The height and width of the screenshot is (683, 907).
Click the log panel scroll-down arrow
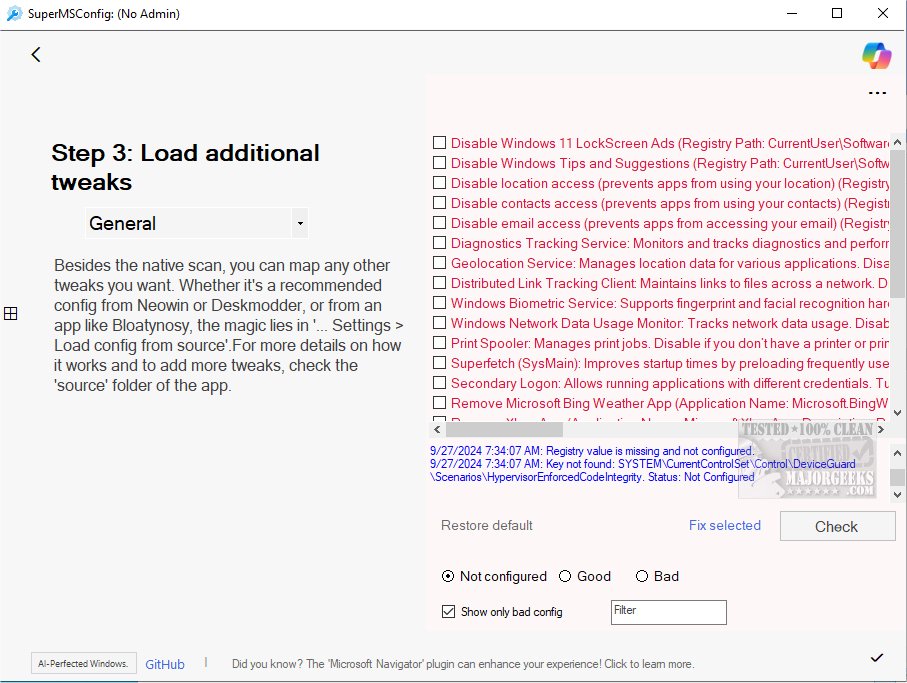[x=897, y=494]
